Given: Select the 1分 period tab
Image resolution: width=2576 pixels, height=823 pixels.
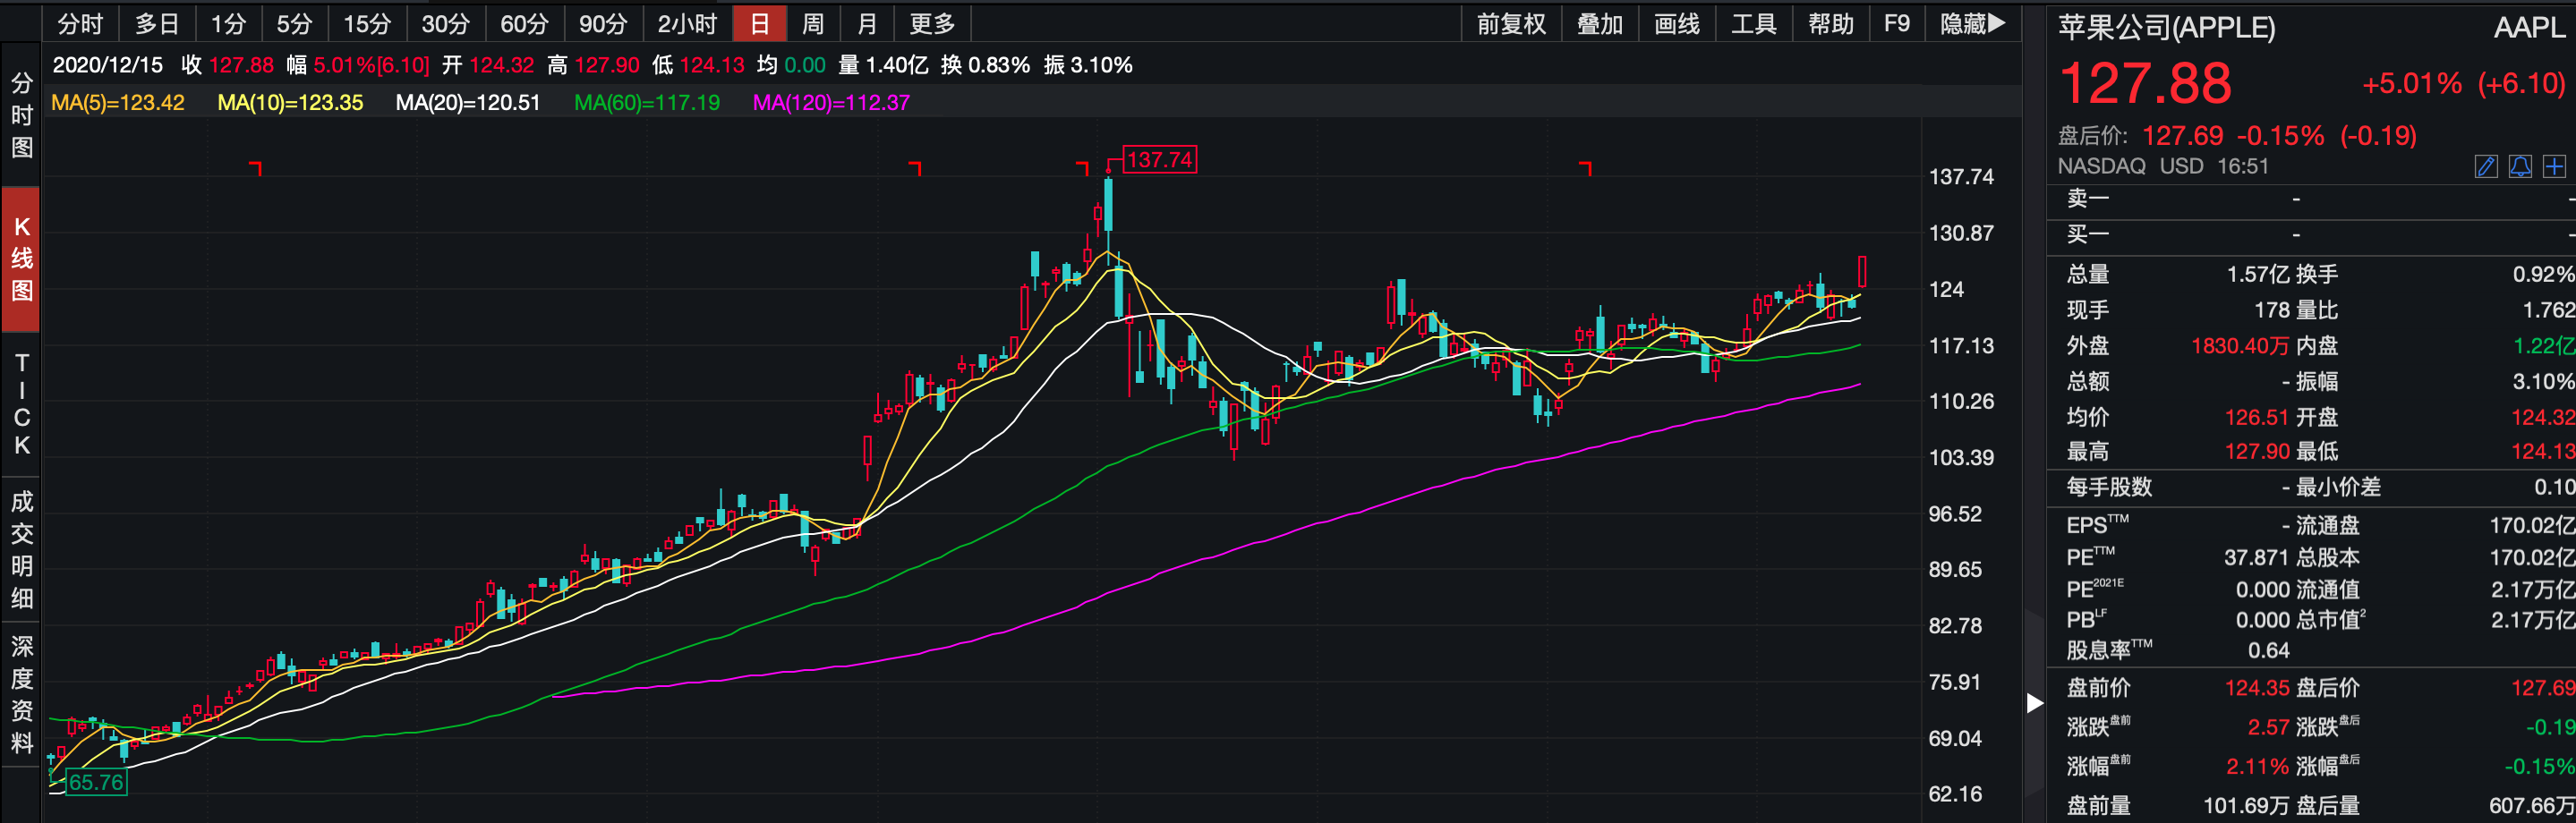Looking at the screenshot, I should [228, 23].
